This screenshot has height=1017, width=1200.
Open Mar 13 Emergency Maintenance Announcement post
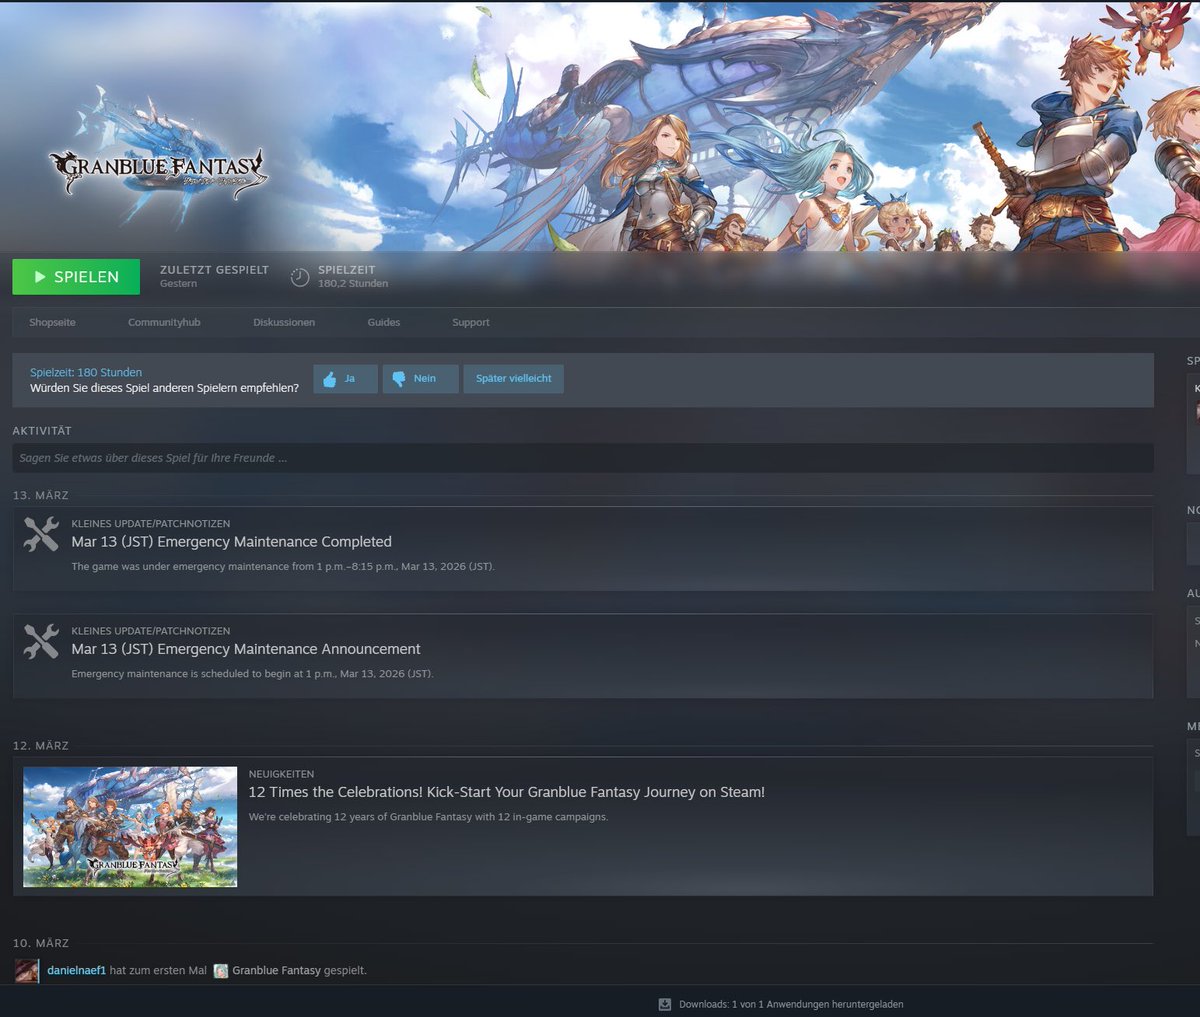click(246, 649)
